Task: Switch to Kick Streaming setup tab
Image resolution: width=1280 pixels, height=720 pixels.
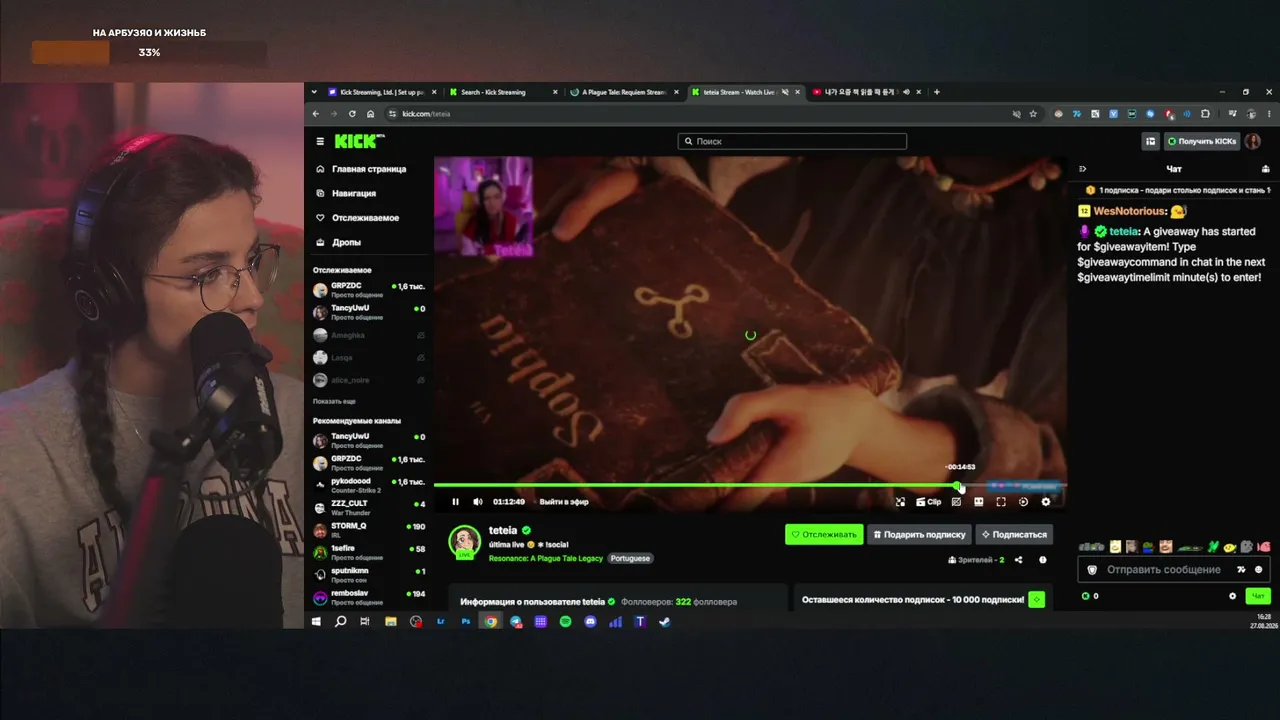Action: click(x=382, y=92)
